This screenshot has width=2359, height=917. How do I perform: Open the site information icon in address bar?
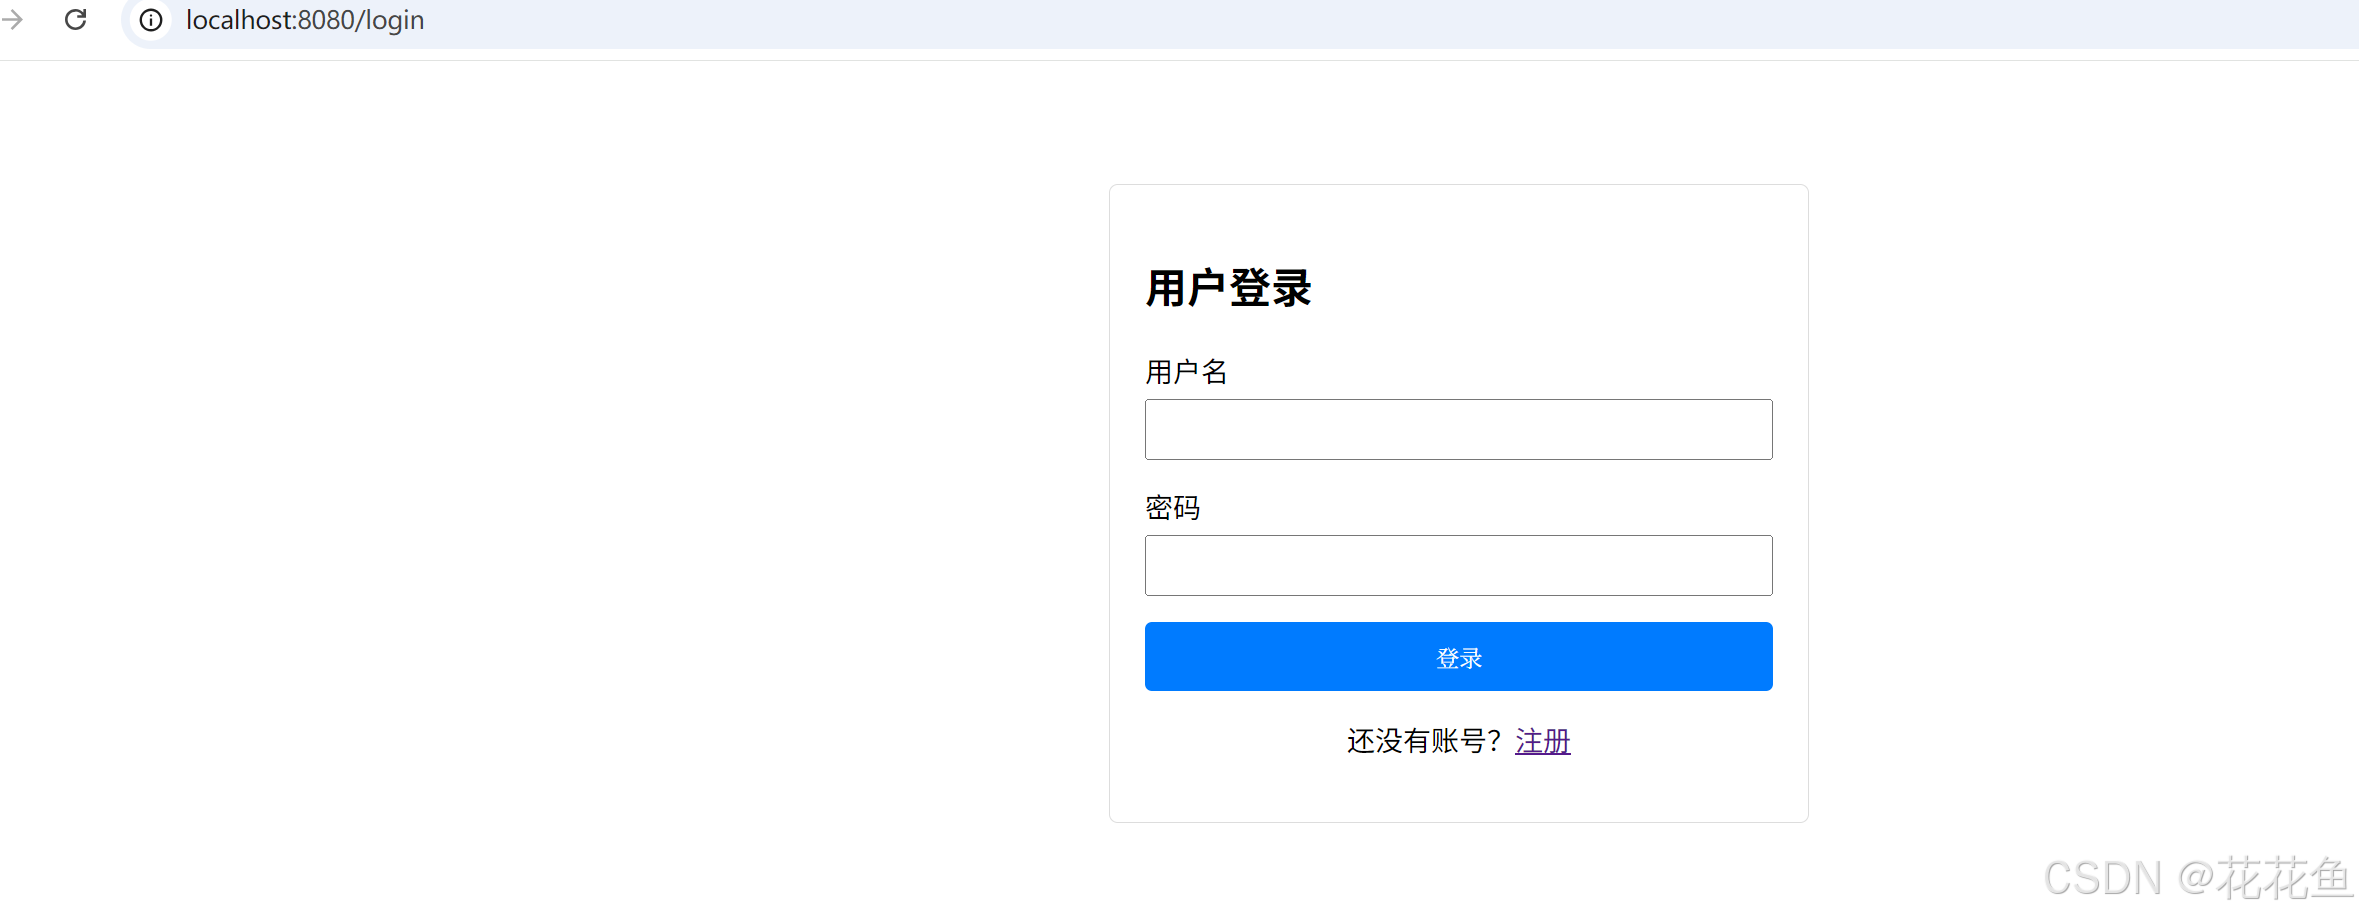click(151, 20)
